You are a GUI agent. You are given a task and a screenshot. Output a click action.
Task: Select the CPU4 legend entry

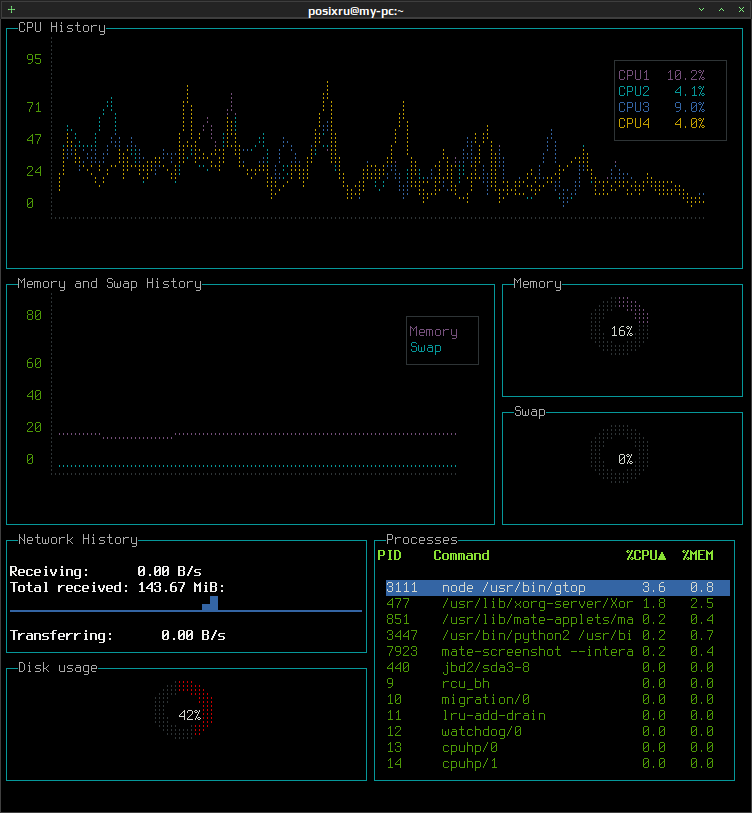[661, 123]
